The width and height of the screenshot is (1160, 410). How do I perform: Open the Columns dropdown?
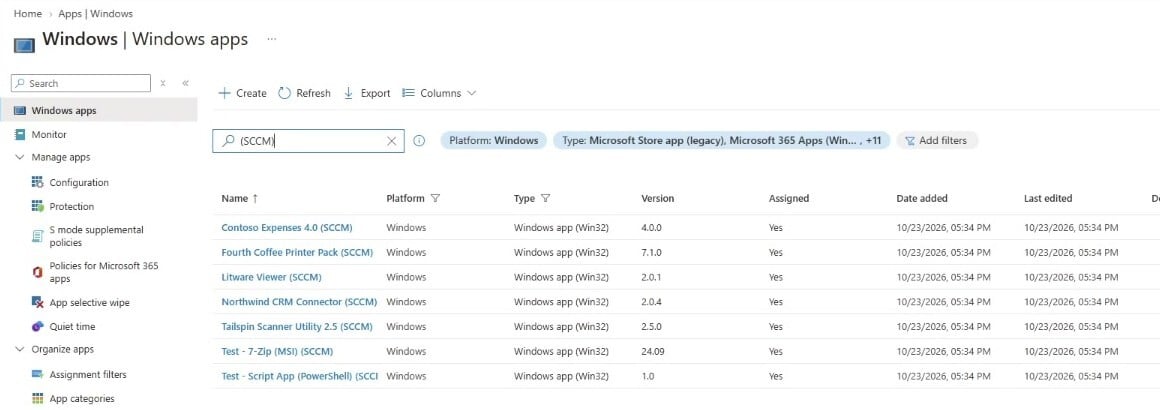439,93
